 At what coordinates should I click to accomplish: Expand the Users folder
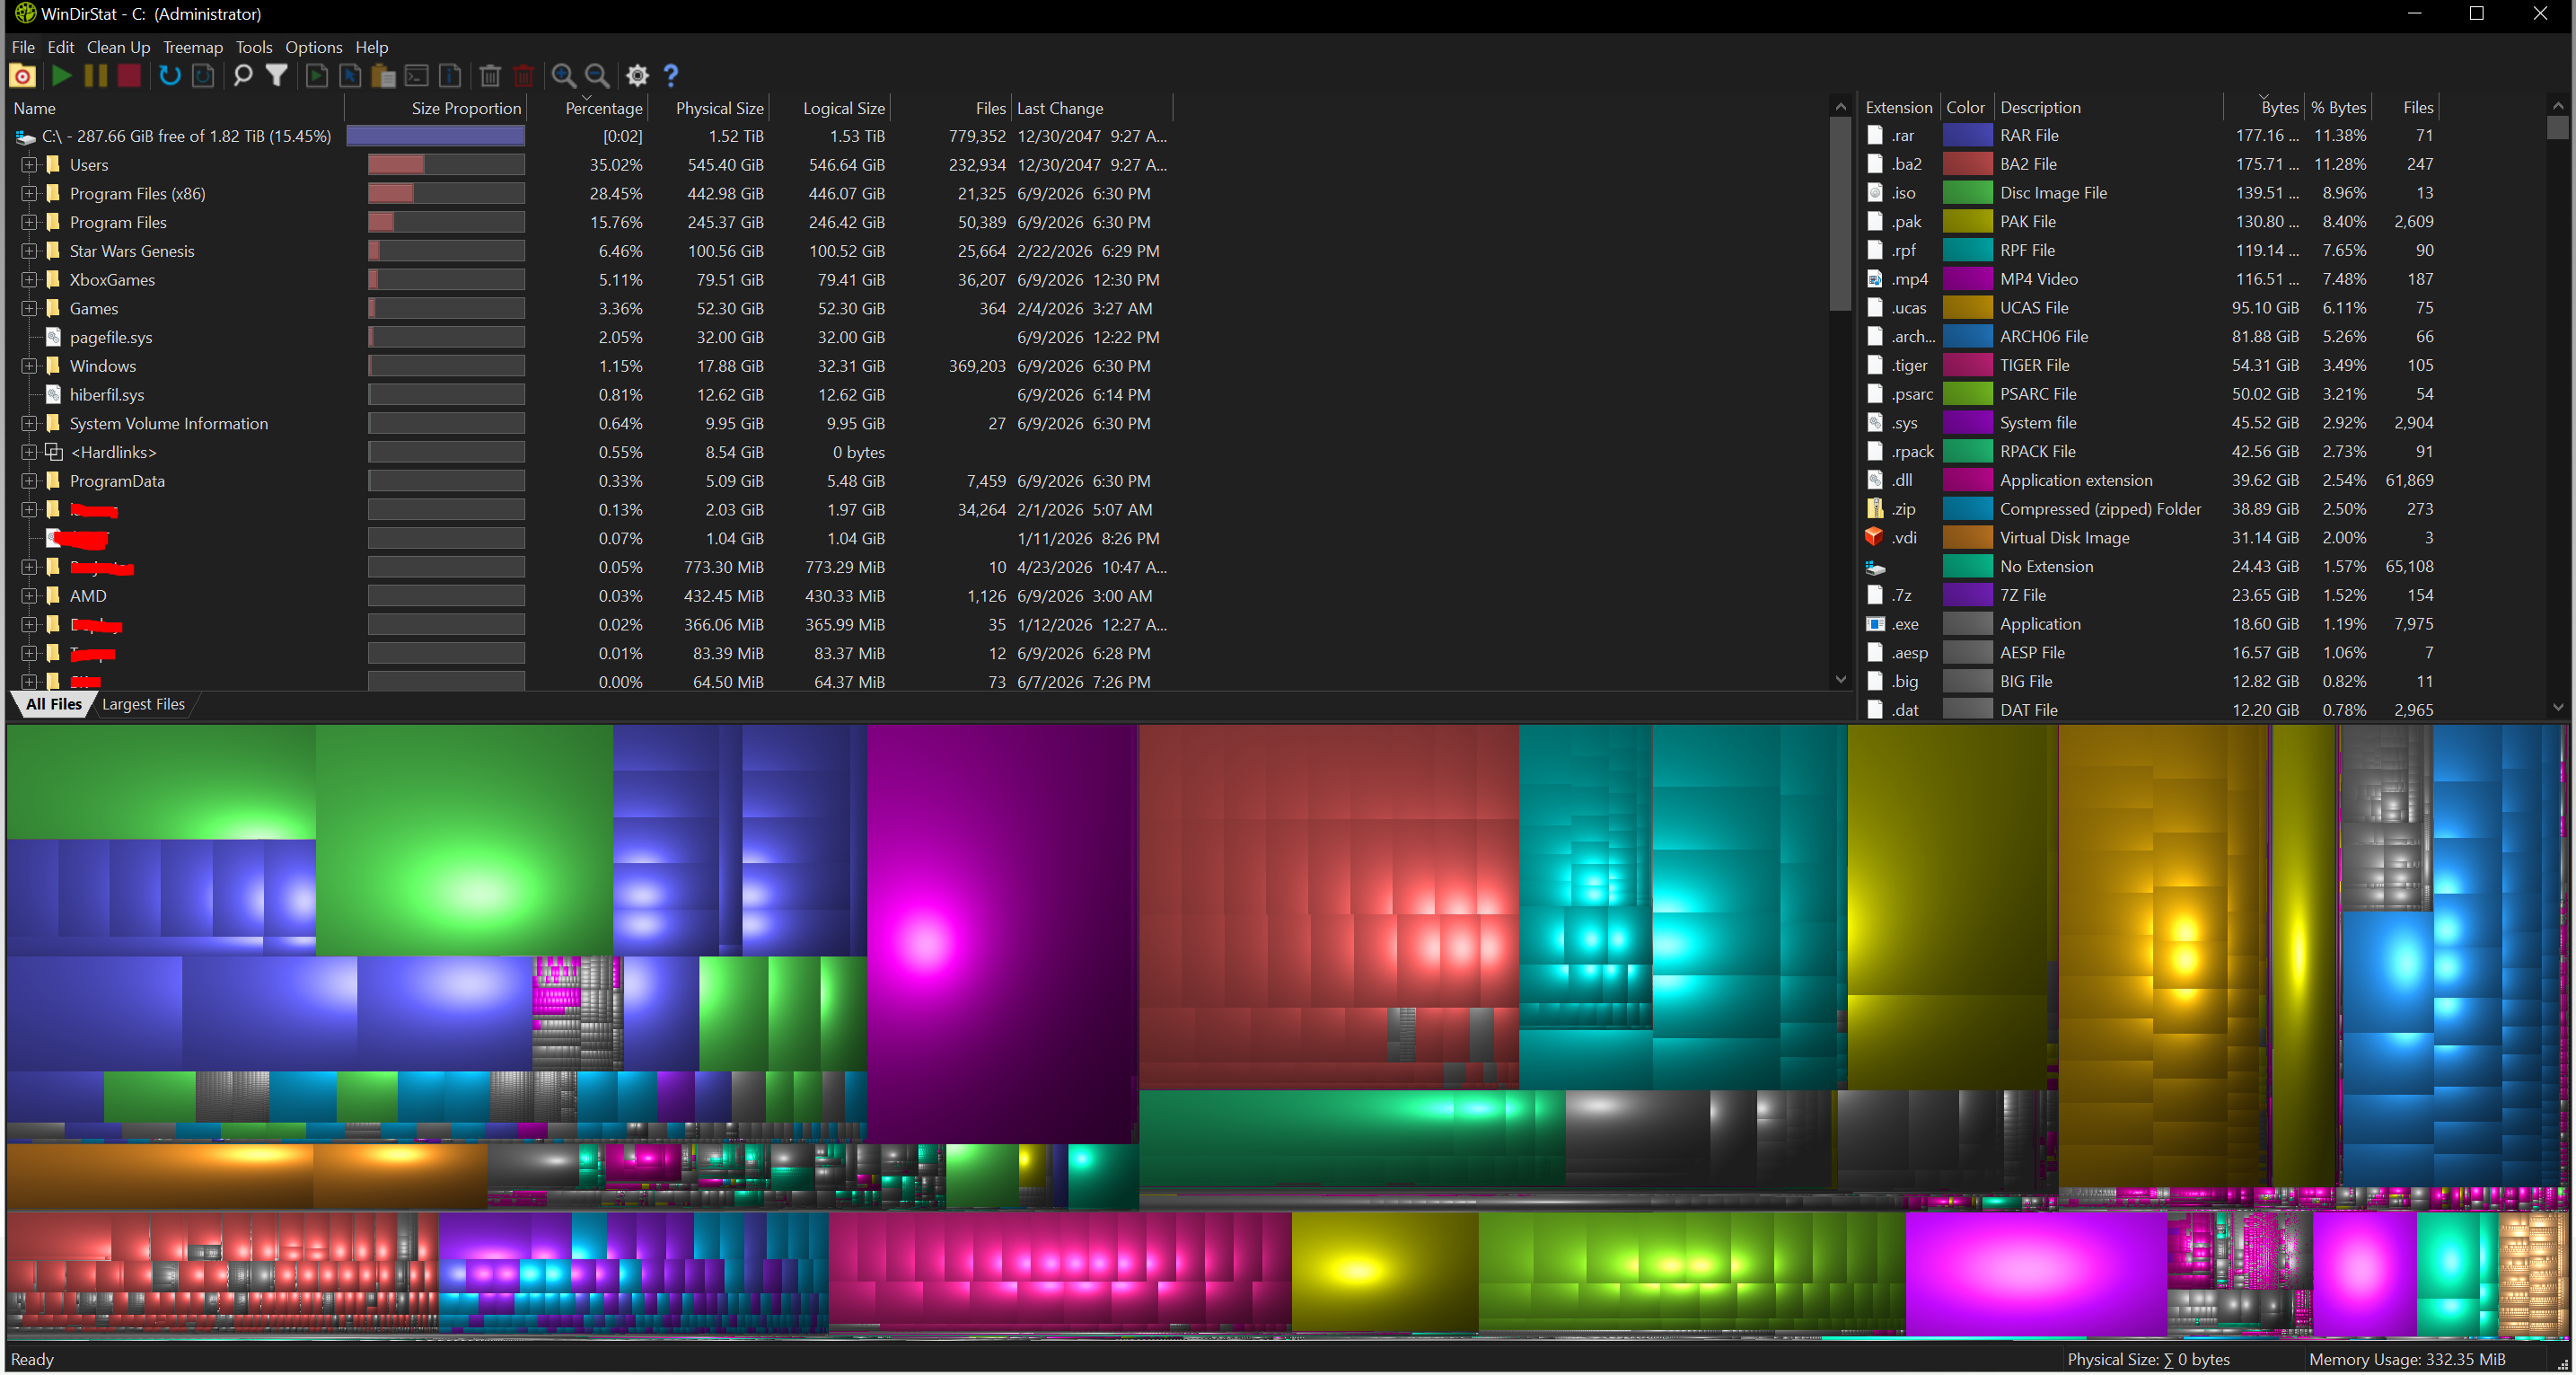click(29, 165)
